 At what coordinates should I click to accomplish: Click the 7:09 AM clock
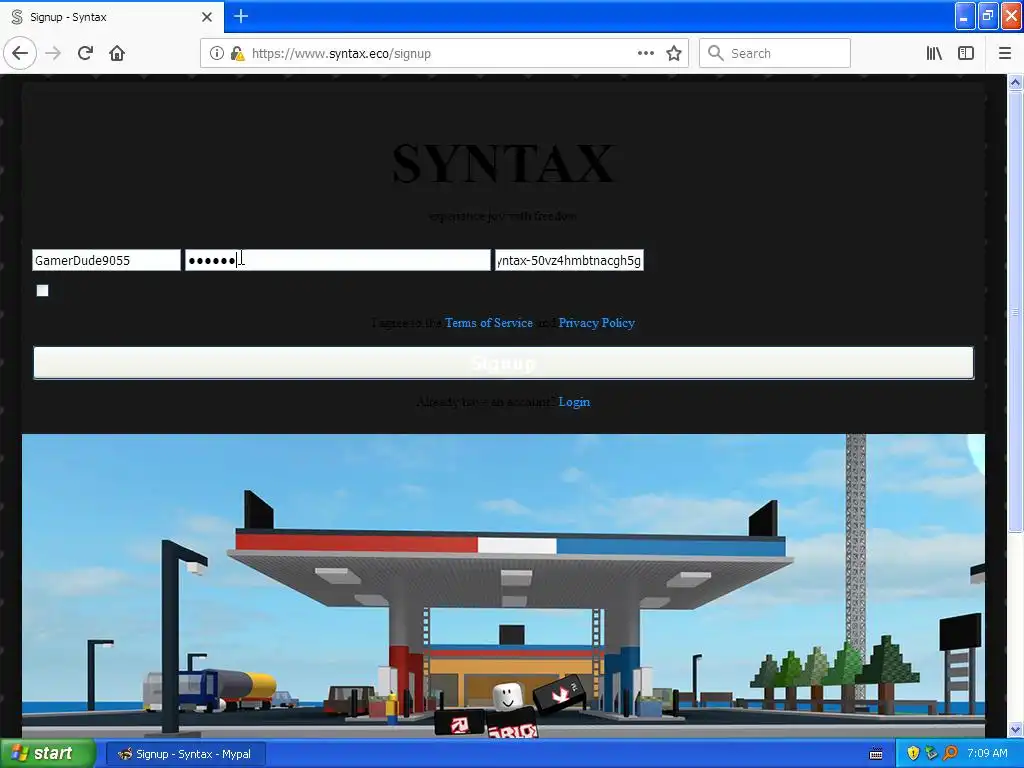(x=987, y=753)
